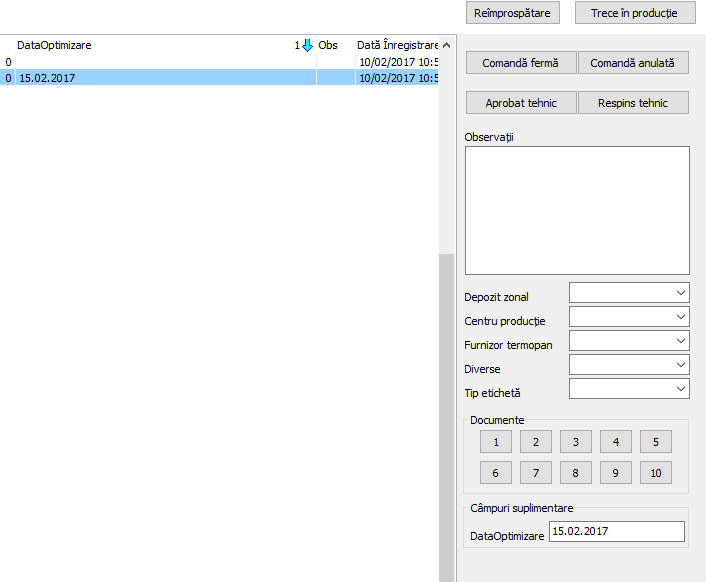Viewport: 706px width, 582px height.
Task: Approve with Aprobat tehnic button
Action: pyautogui.click(x=520, y=103)
